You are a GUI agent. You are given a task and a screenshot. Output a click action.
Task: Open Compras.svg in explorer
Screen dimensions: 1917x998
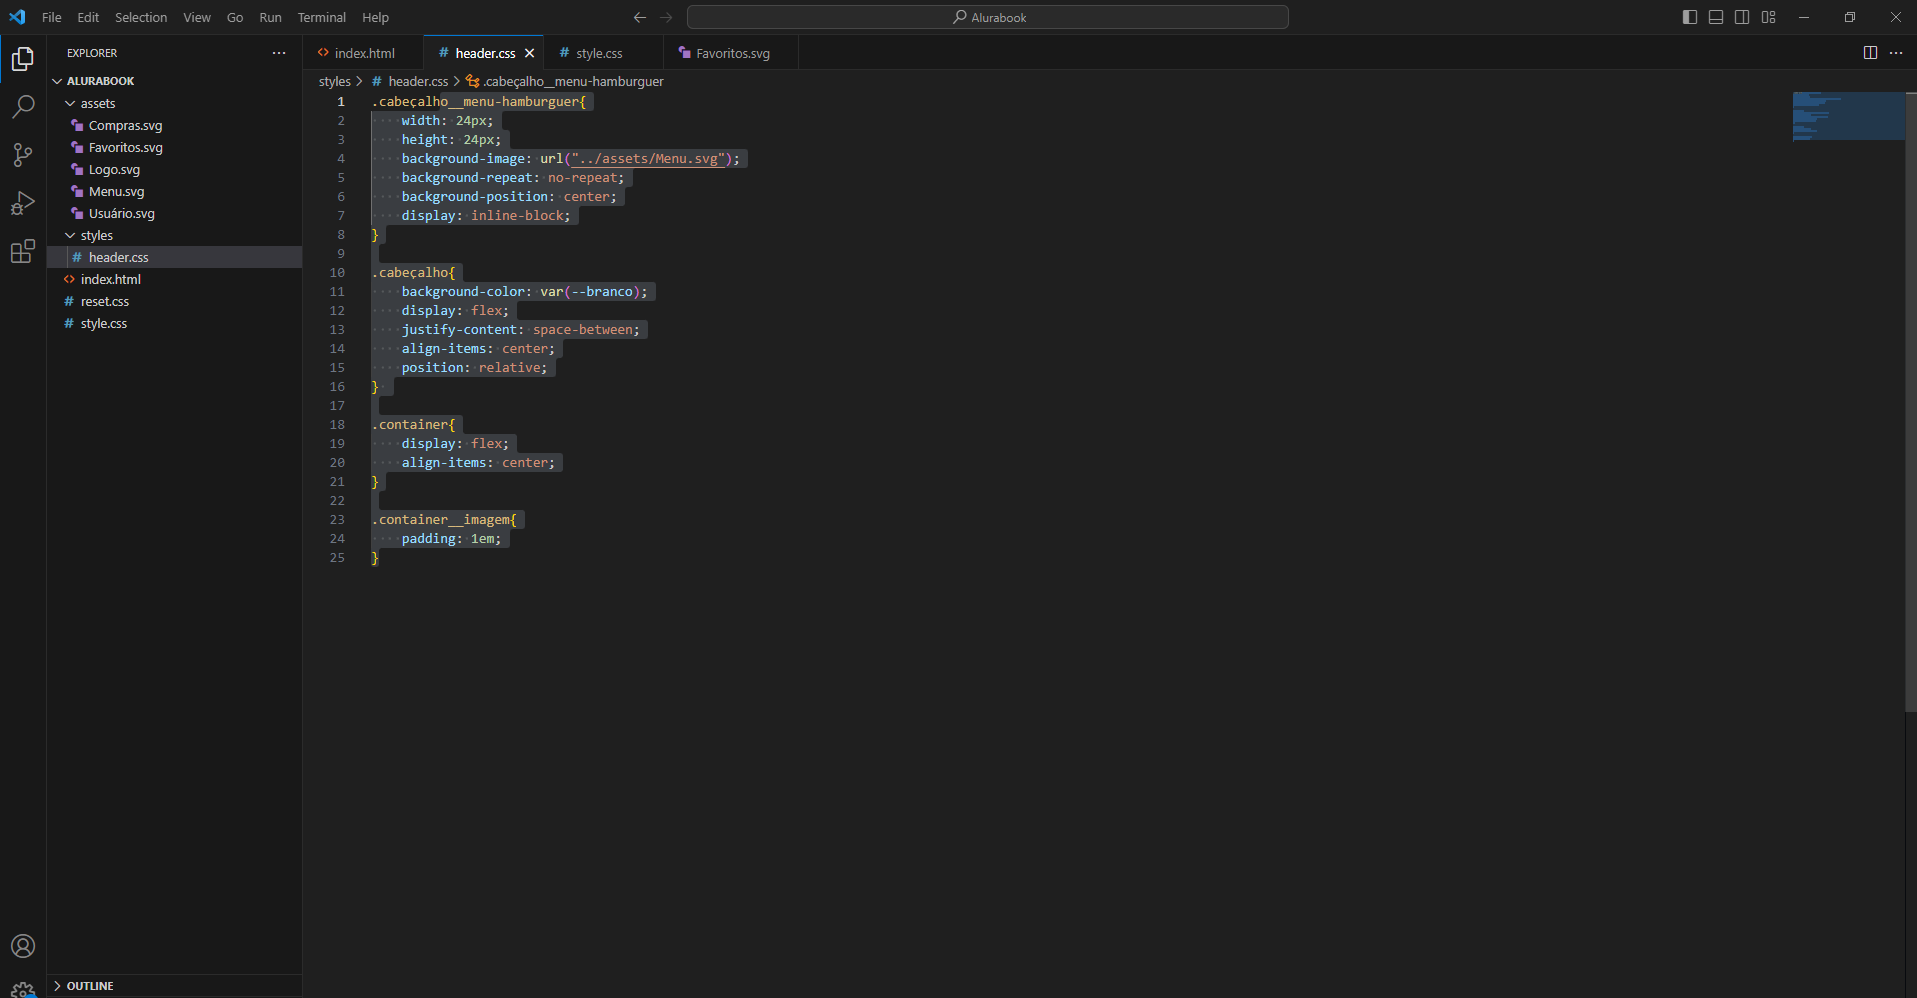(x=125, y=125)
